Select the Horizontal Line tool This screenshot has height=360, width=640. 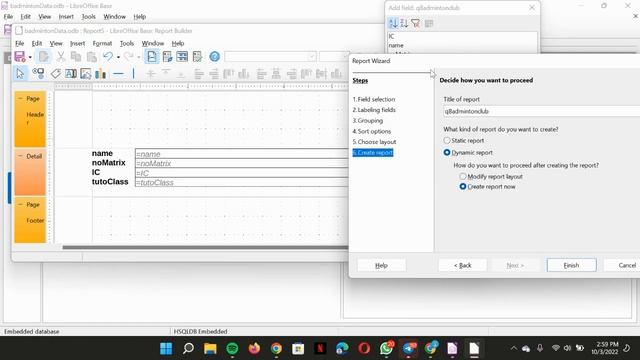coord(118,73)
